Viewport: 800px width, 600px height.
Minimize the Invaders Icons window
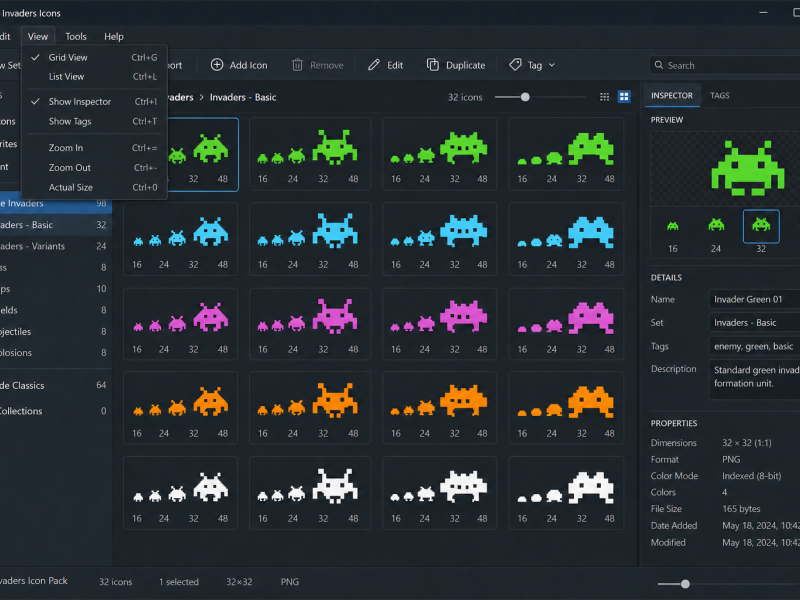pos(763,12)
